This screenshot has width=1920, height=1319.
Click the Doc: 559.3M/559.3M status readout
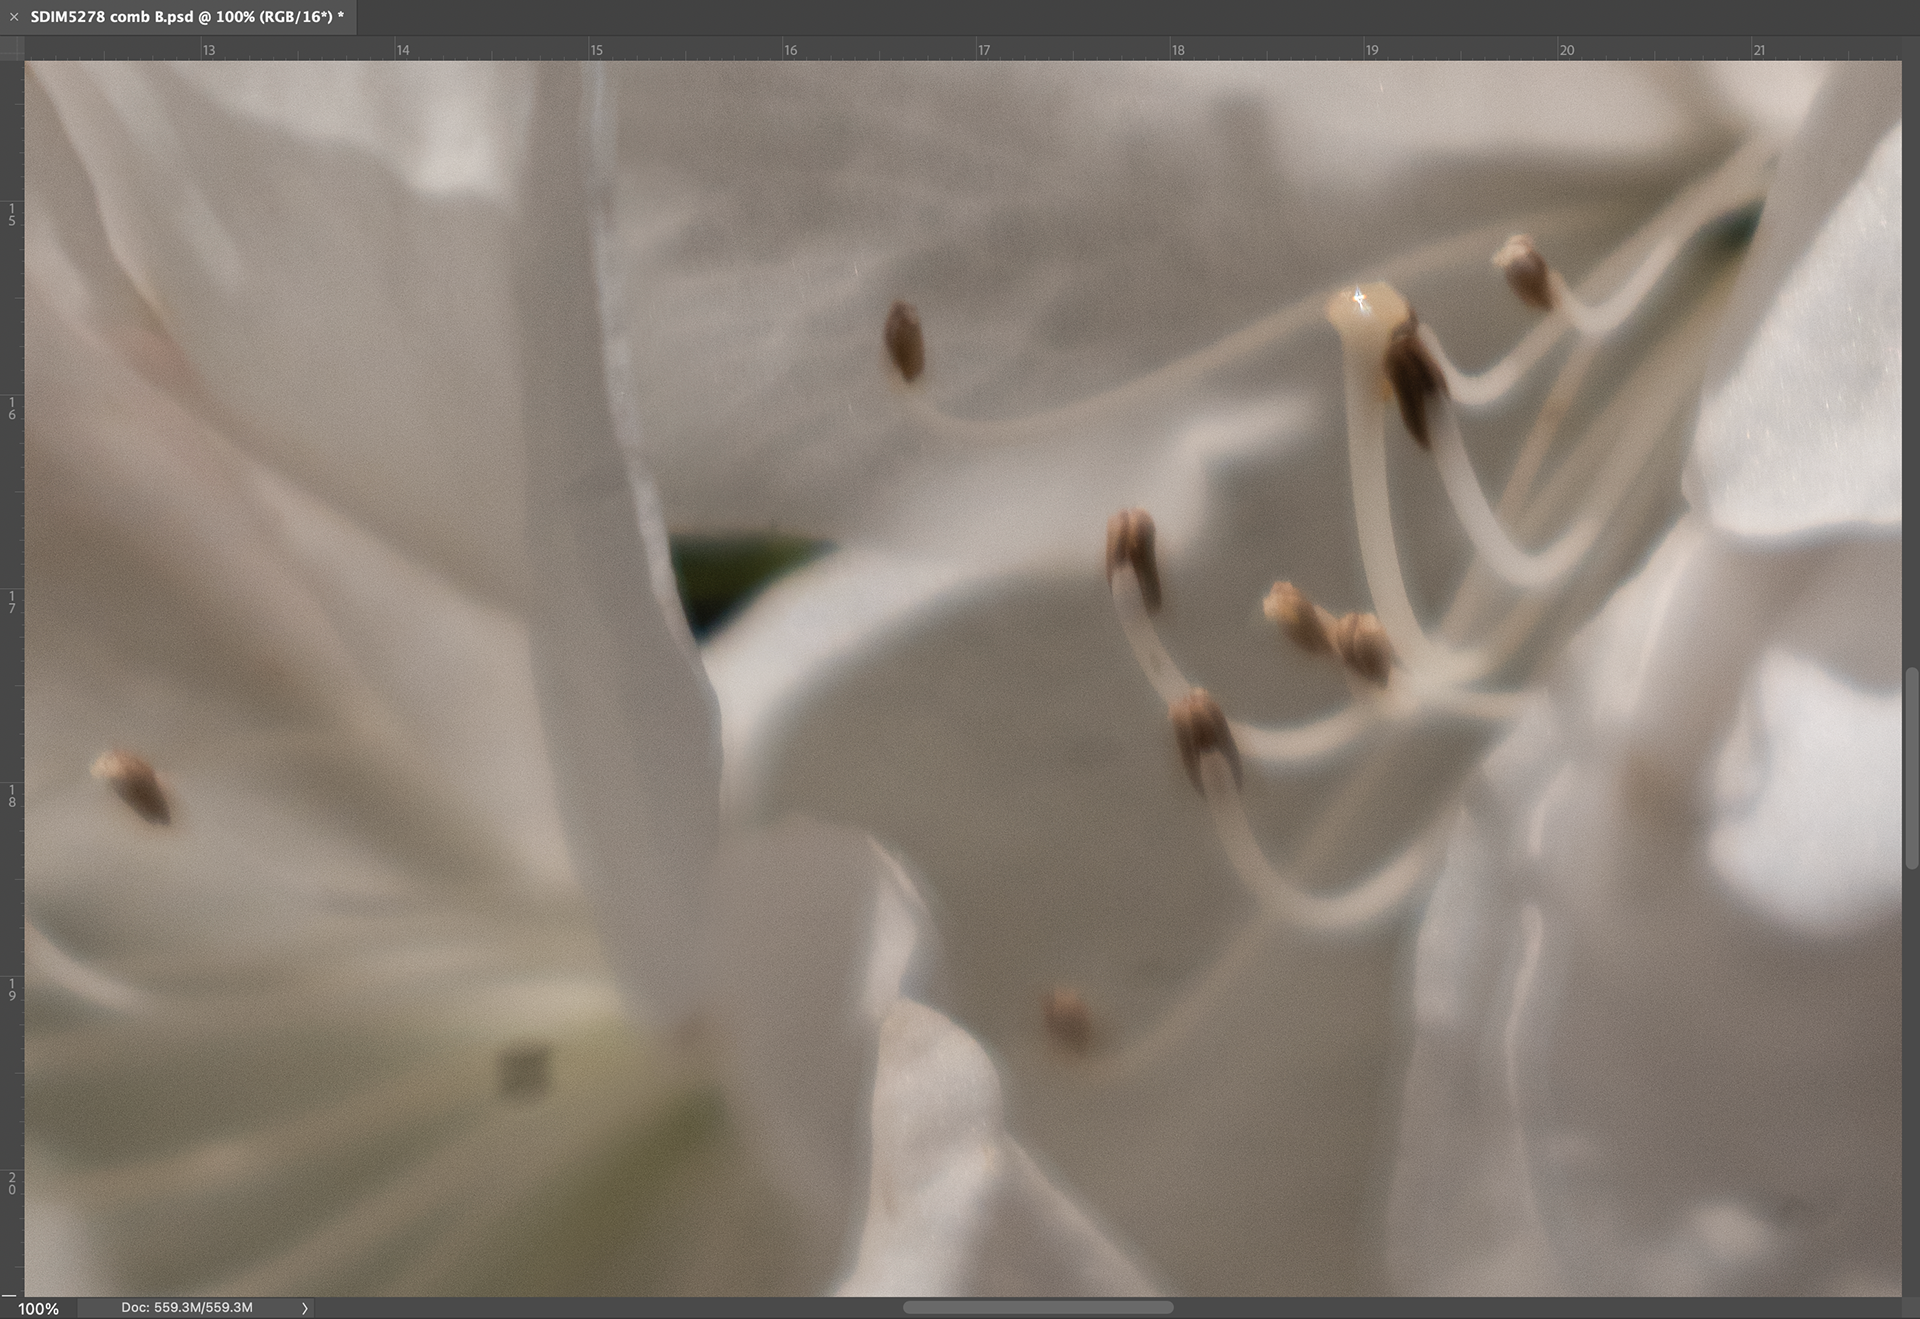pos(187,1308)
